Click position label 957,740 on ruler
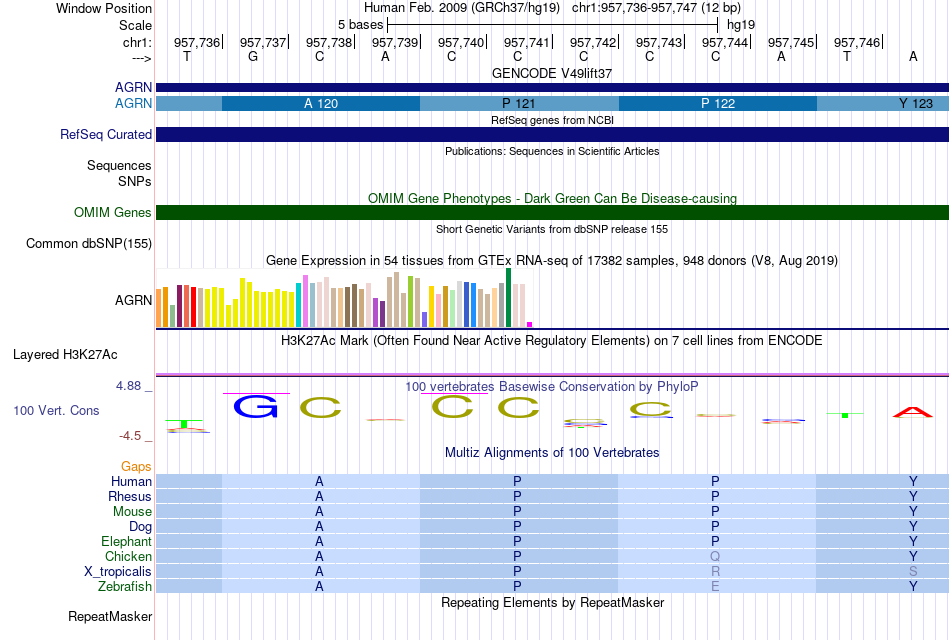950x640 pixels. [461, 42]
